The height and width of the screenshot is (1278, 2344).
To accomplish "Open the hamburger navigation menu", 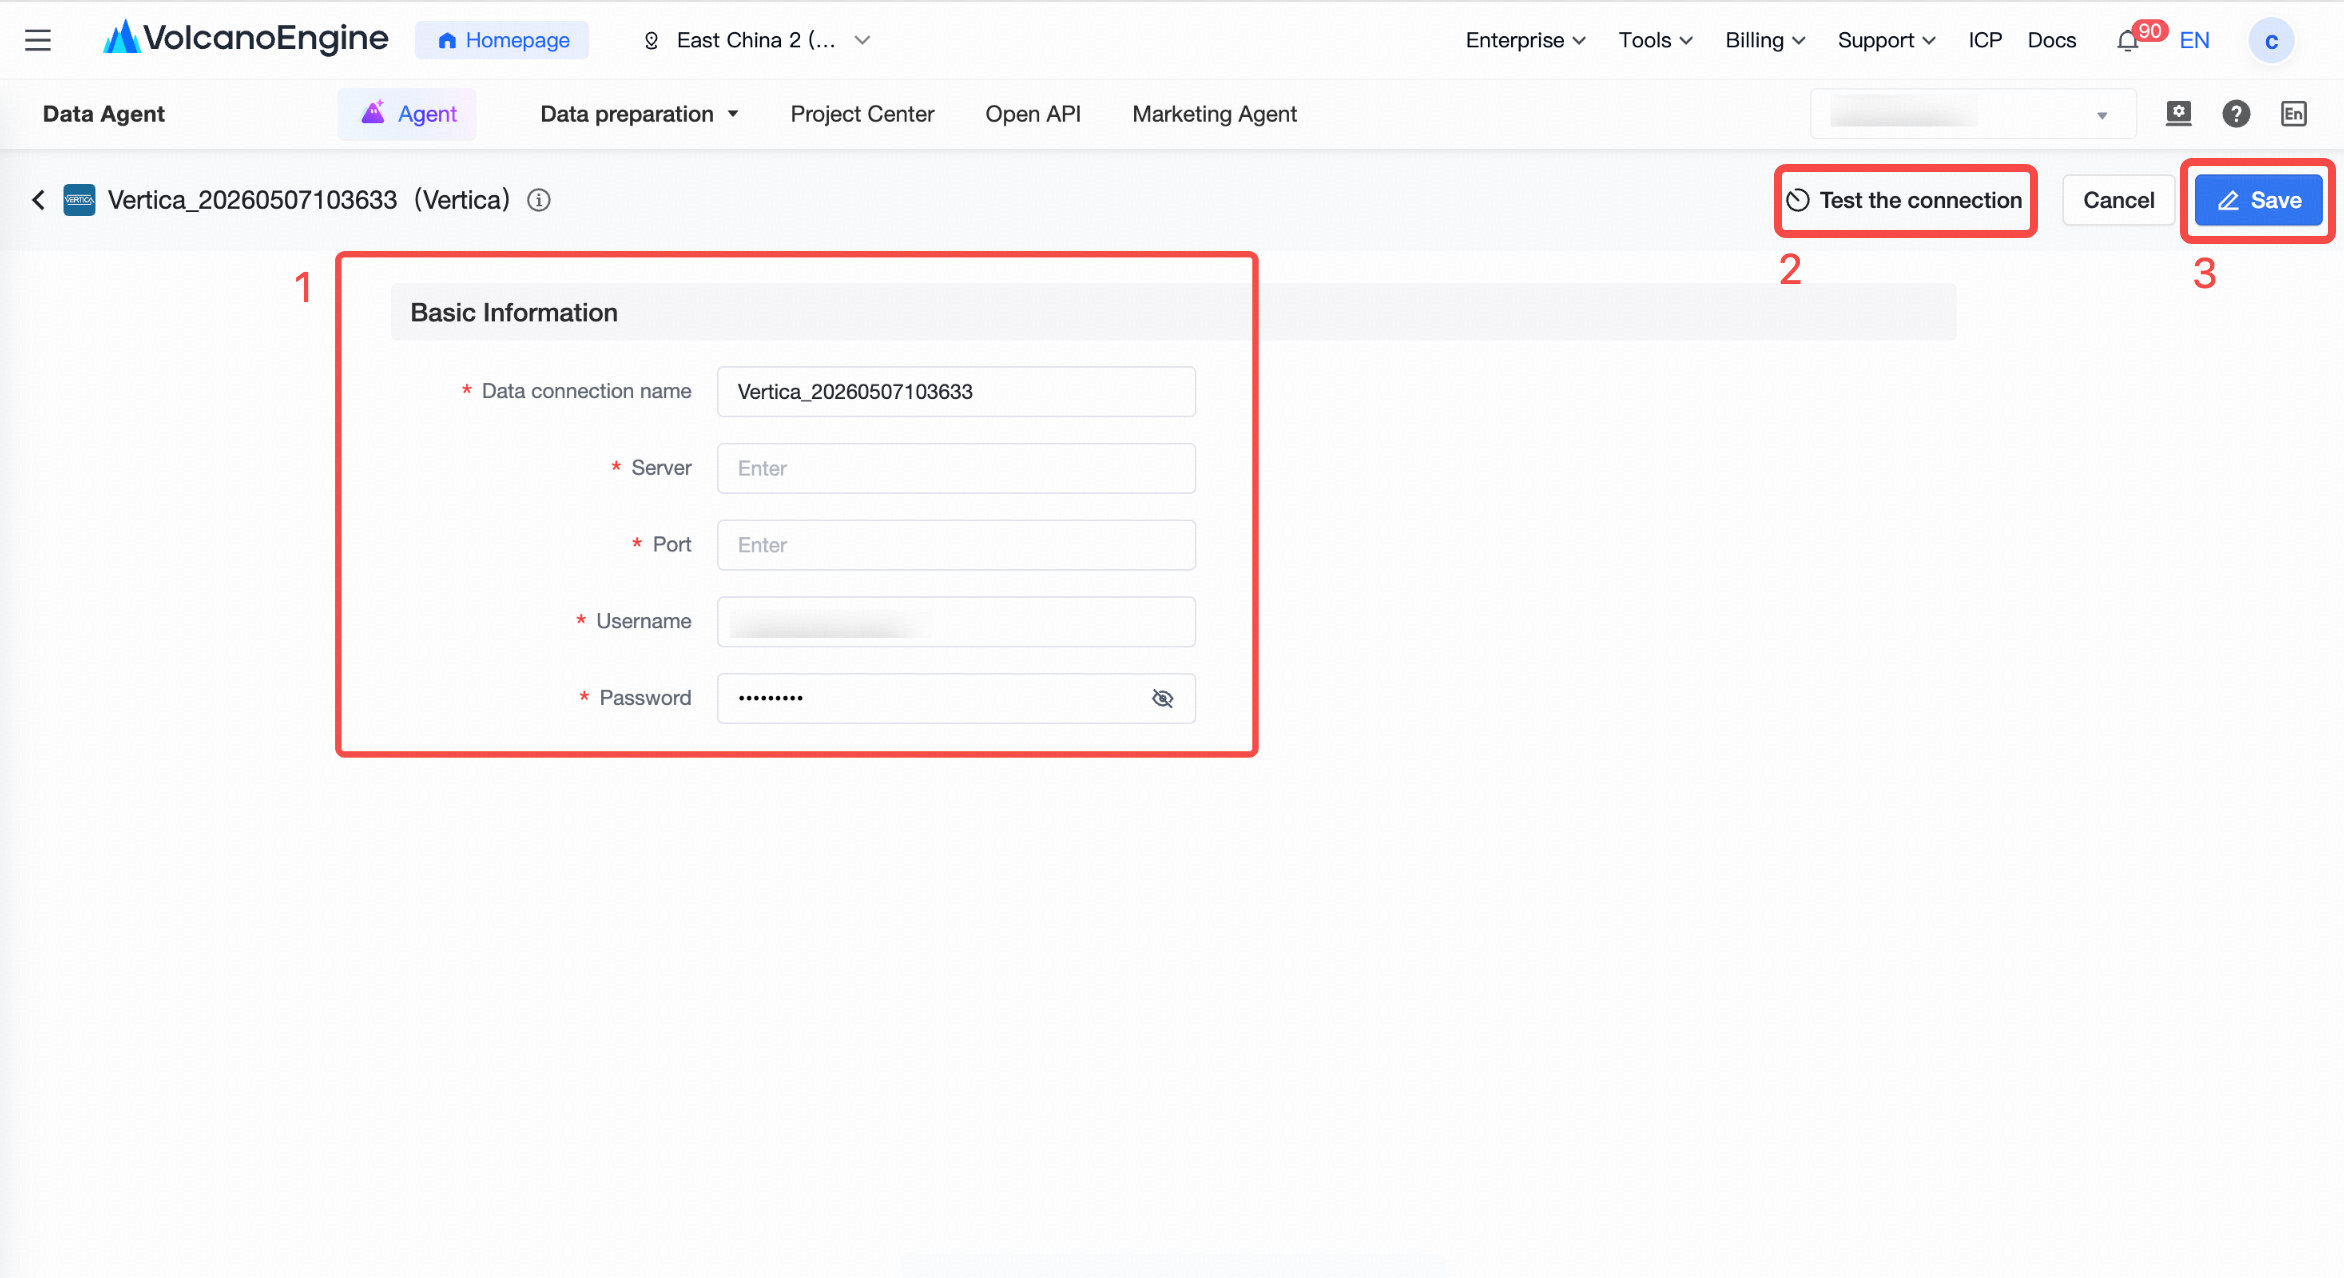I will pos(38,40).
